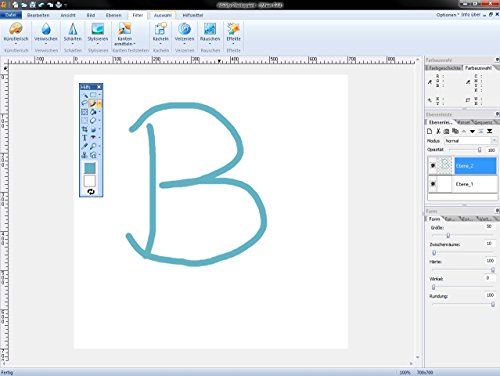Select the Text tool in toolbox
Viewport: 500px width, 376px height.
[x=84, y=137]
